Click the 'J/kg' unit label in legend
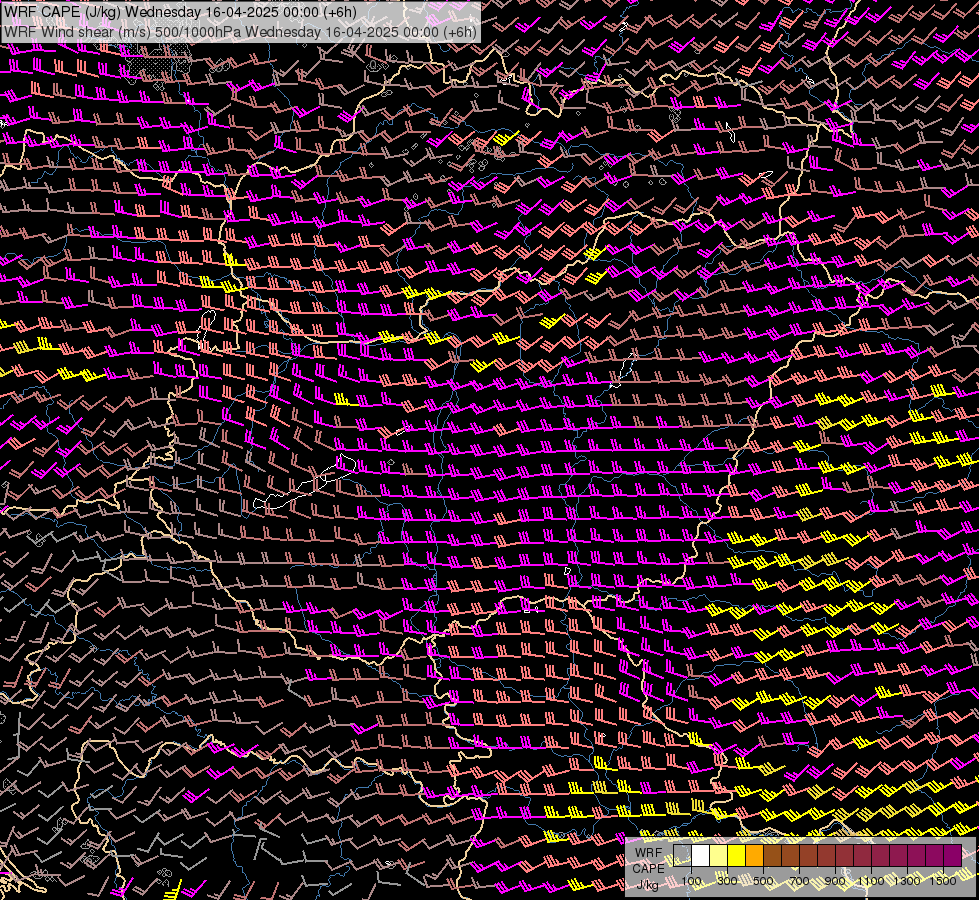Image resolution: width=979 pixels, height=900 pixels. [647, 884]
